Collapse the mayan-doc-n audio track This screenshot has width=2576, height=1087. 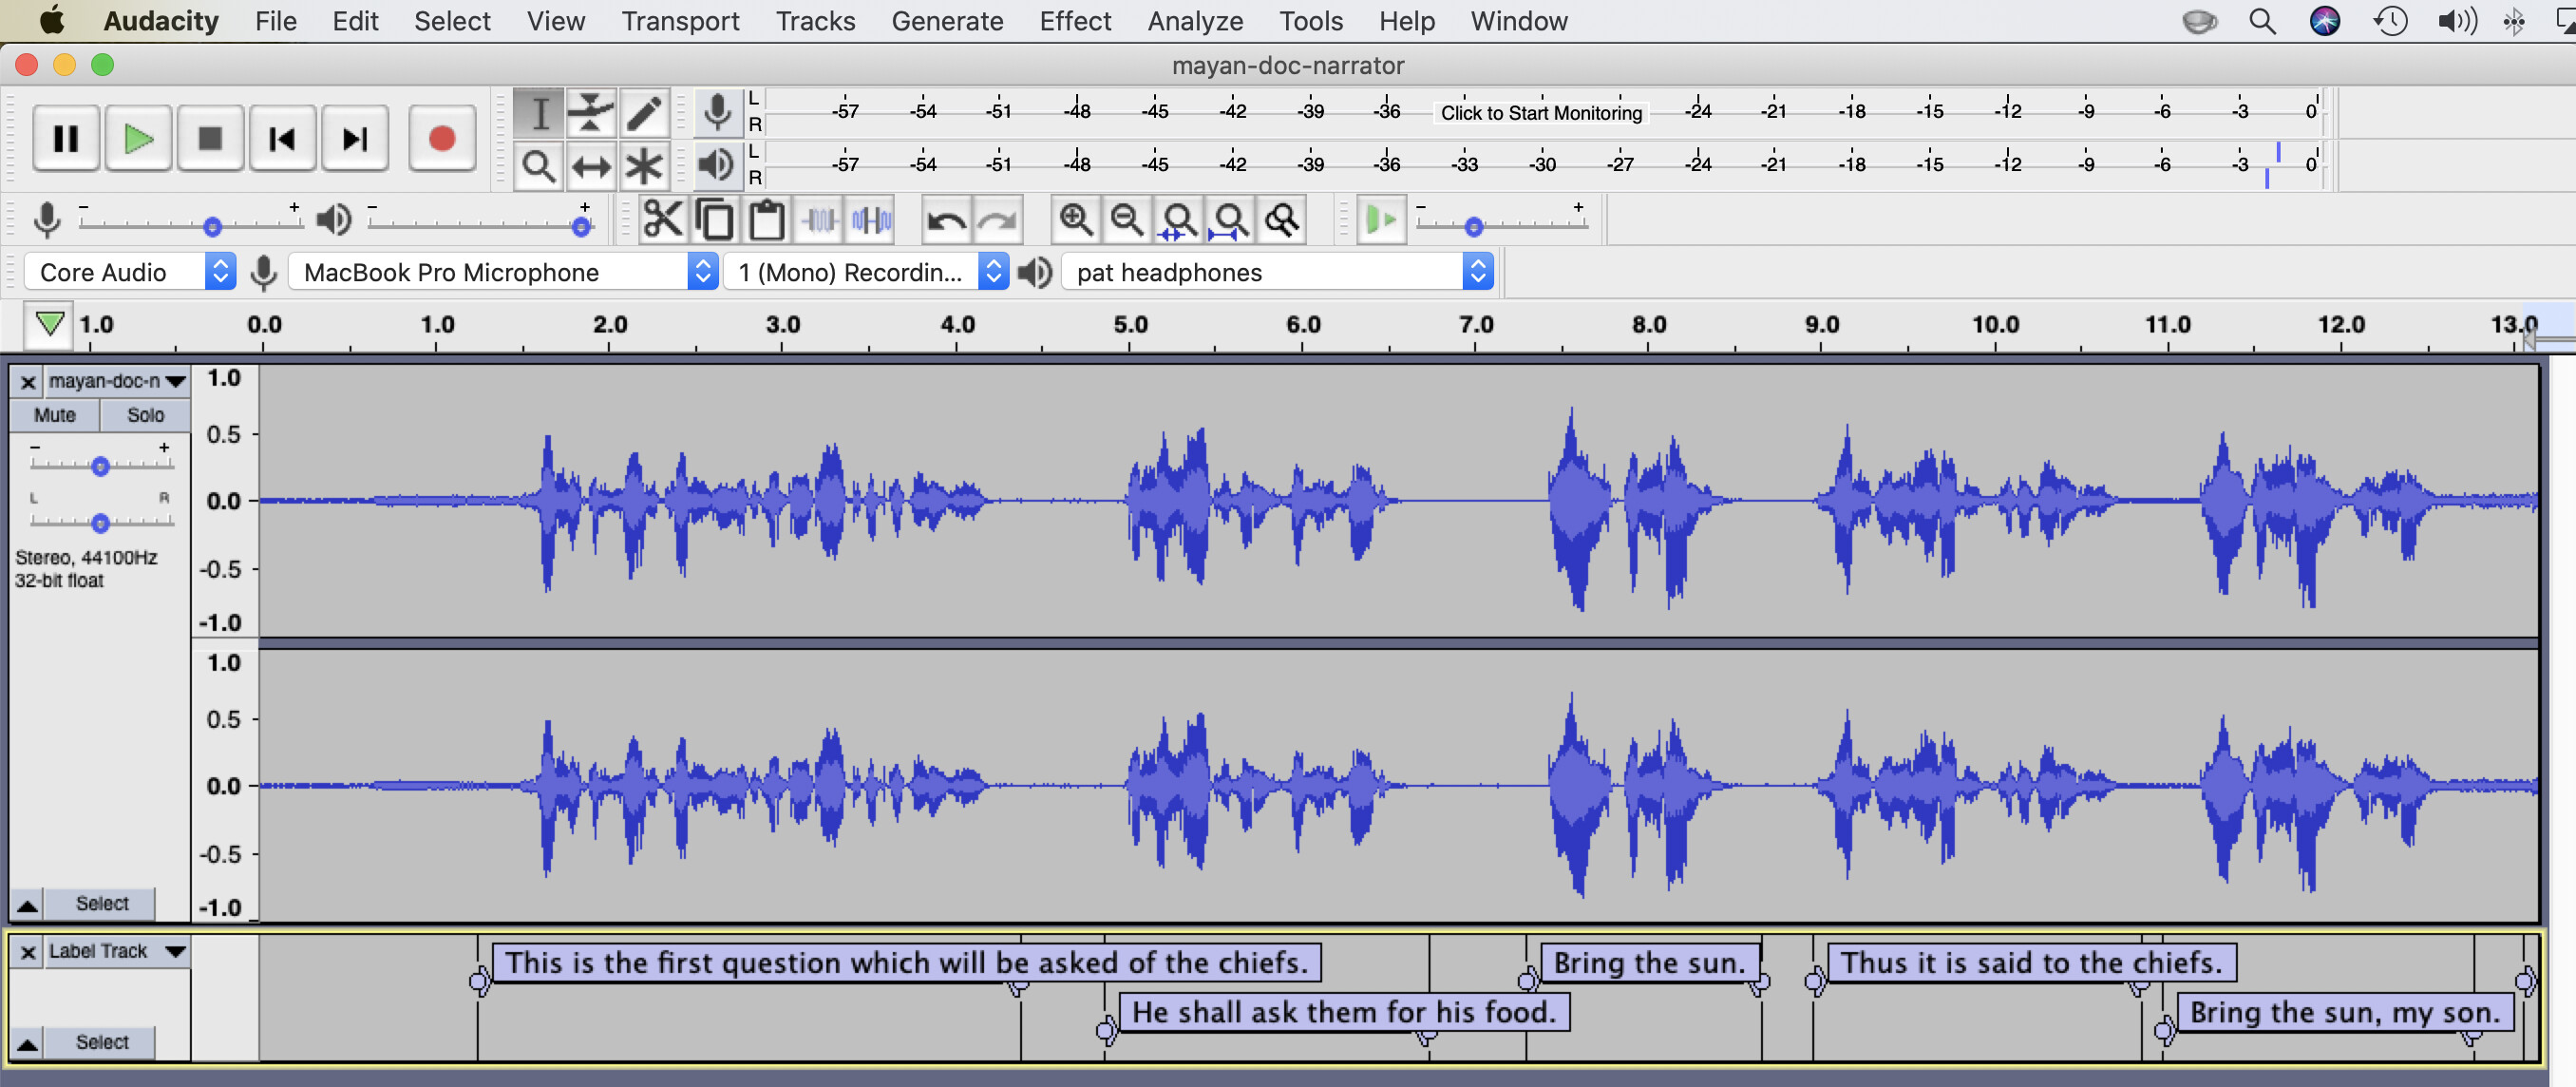tap(28, 905)
